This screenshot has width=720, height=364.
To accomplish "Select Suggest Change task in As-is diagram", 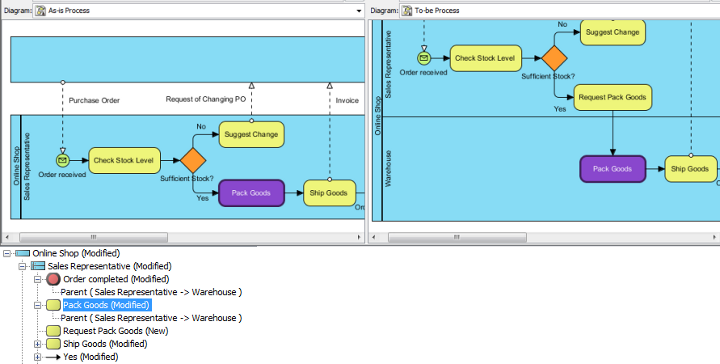I will (x=251, y=134).
